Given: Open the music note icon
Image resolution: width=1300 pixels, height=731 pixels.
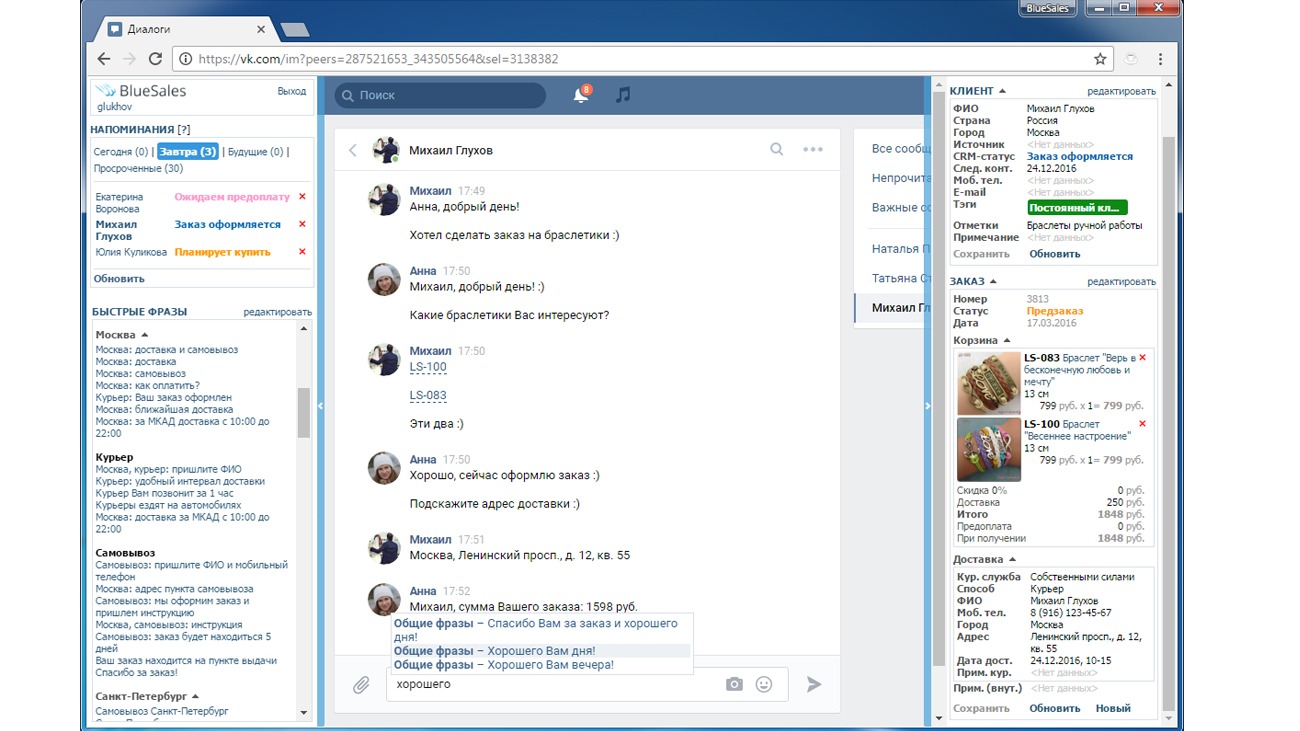Looking at the screenshot, I should 623,95.
